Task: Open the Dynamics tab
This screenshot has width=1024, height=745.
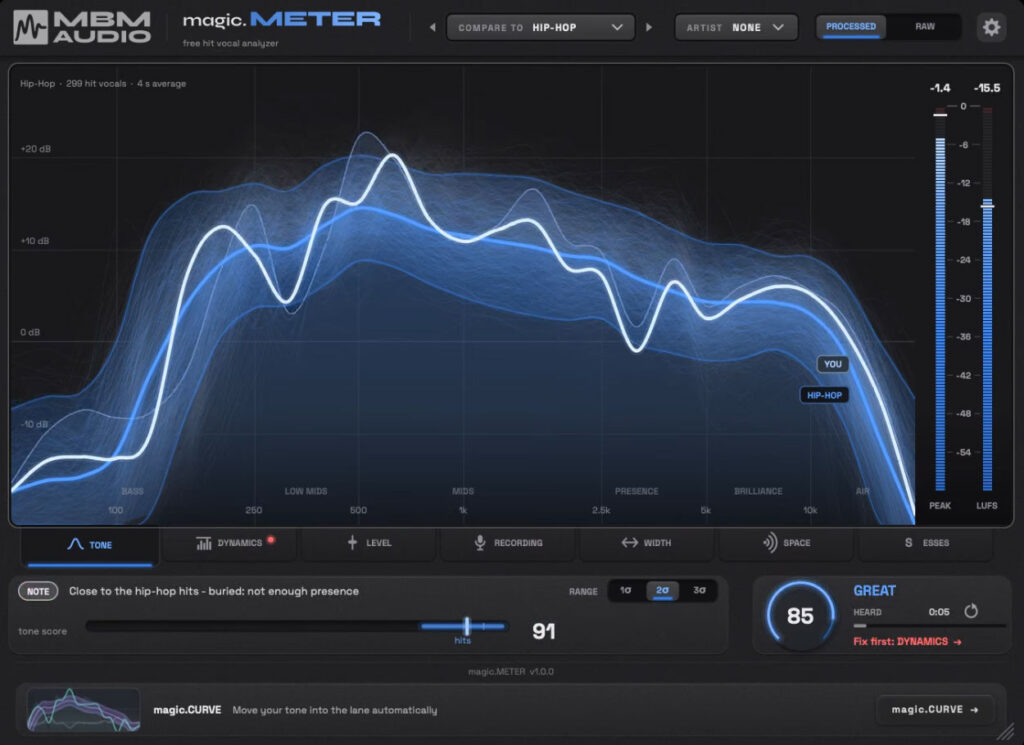Action: point(229,543)
